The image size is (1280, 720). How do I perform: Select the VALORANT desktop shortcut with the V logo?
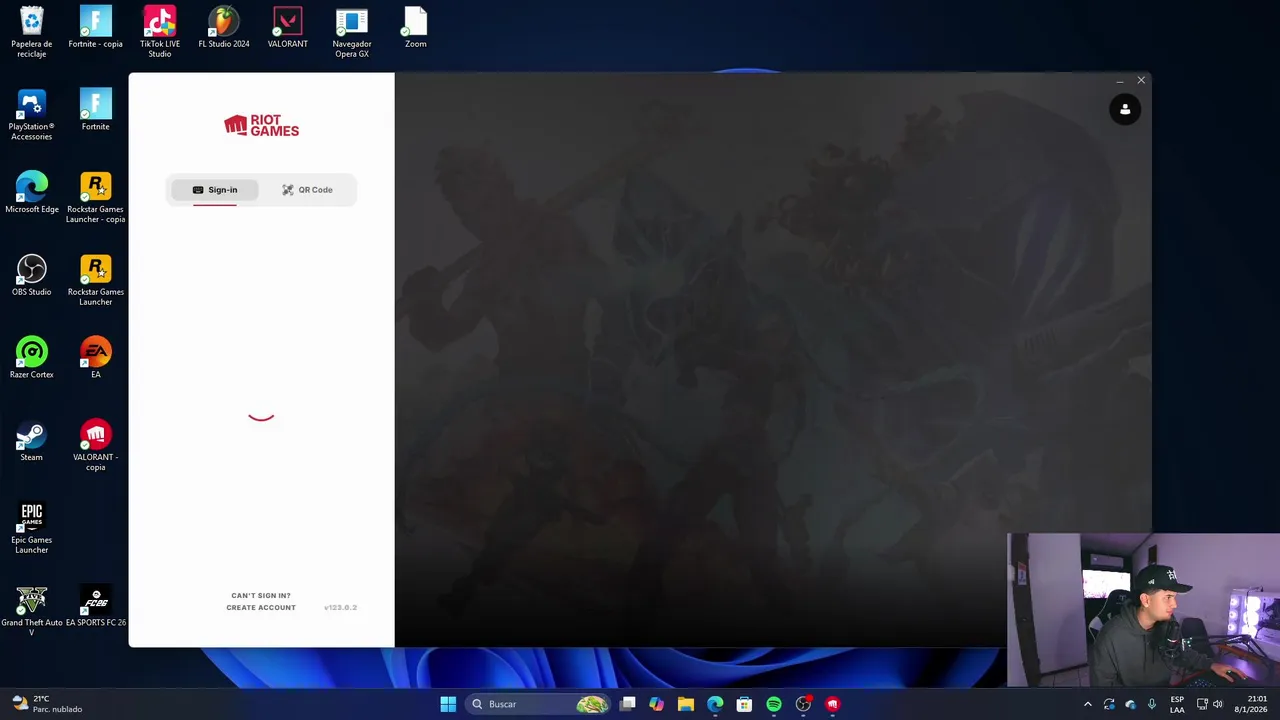tap(287, 28)
